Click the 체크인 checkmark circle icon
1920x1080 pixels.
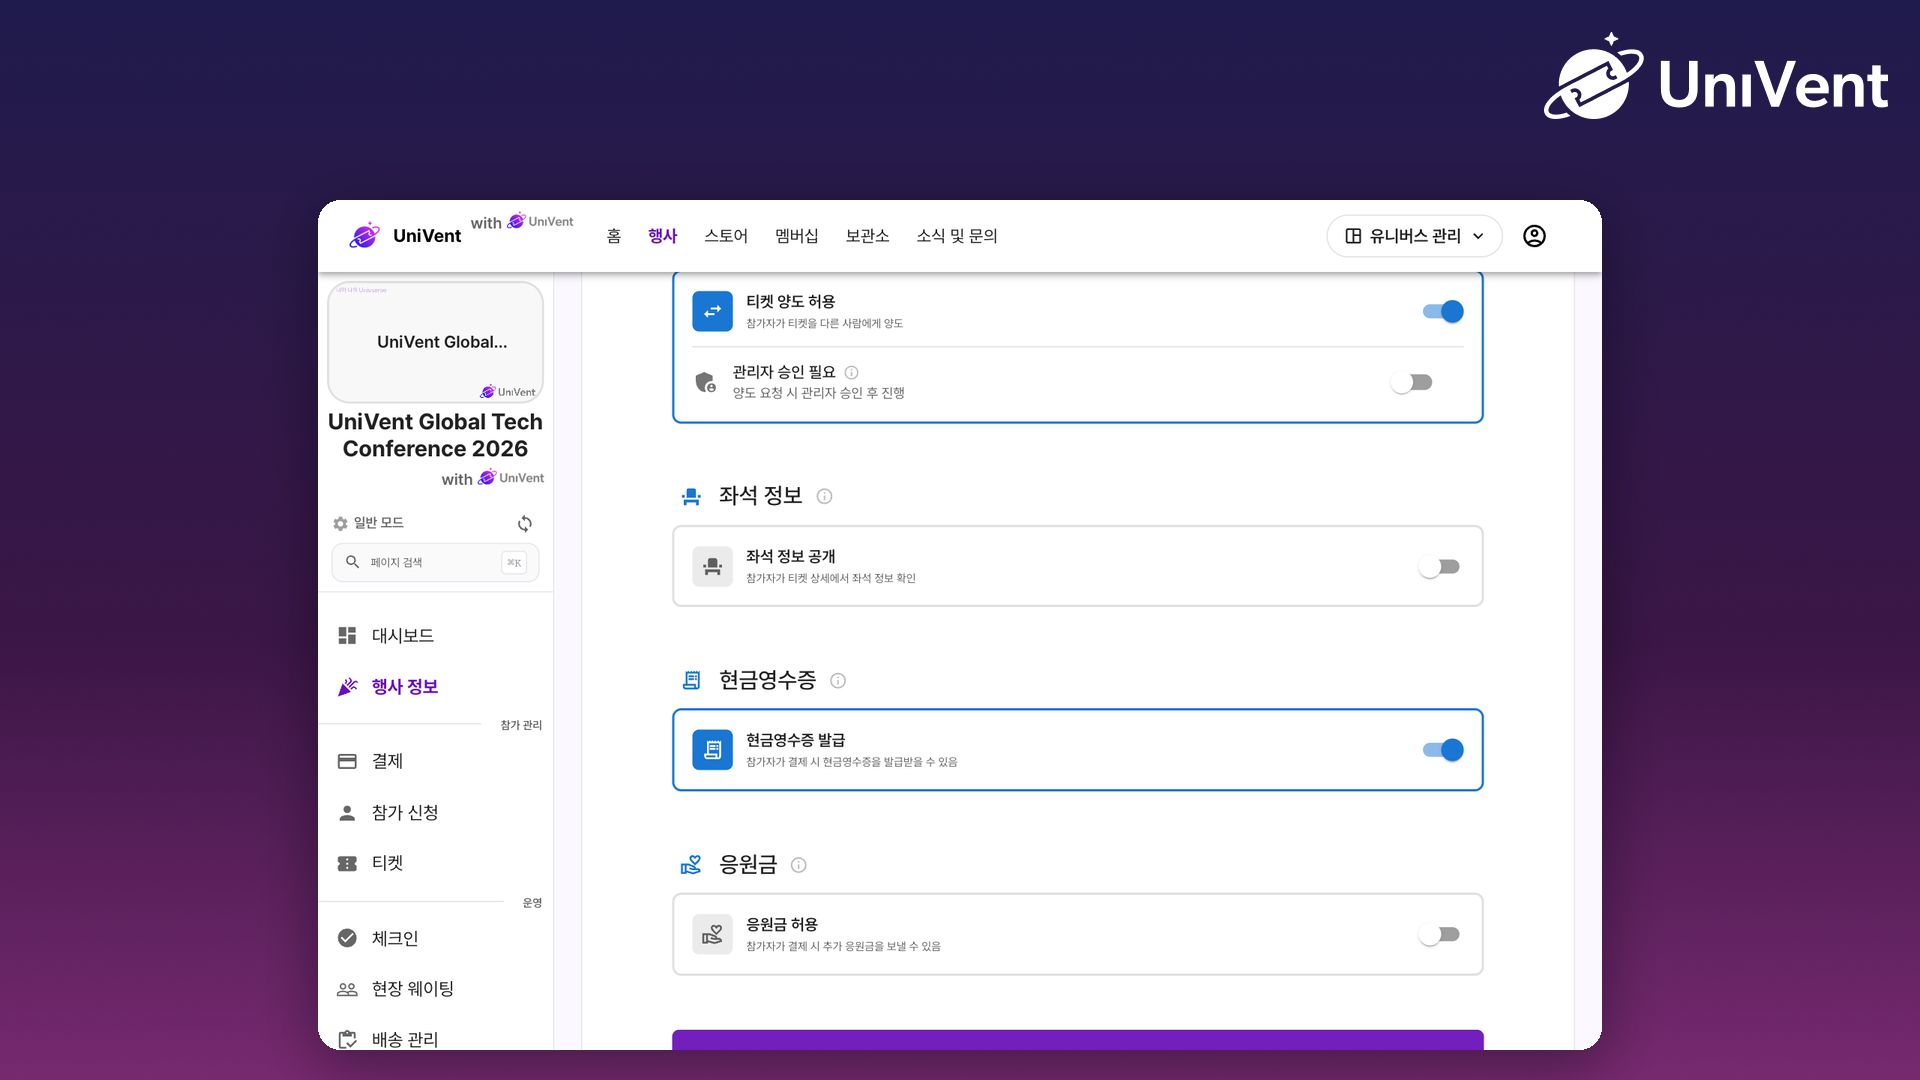click(x=347, y=938)
